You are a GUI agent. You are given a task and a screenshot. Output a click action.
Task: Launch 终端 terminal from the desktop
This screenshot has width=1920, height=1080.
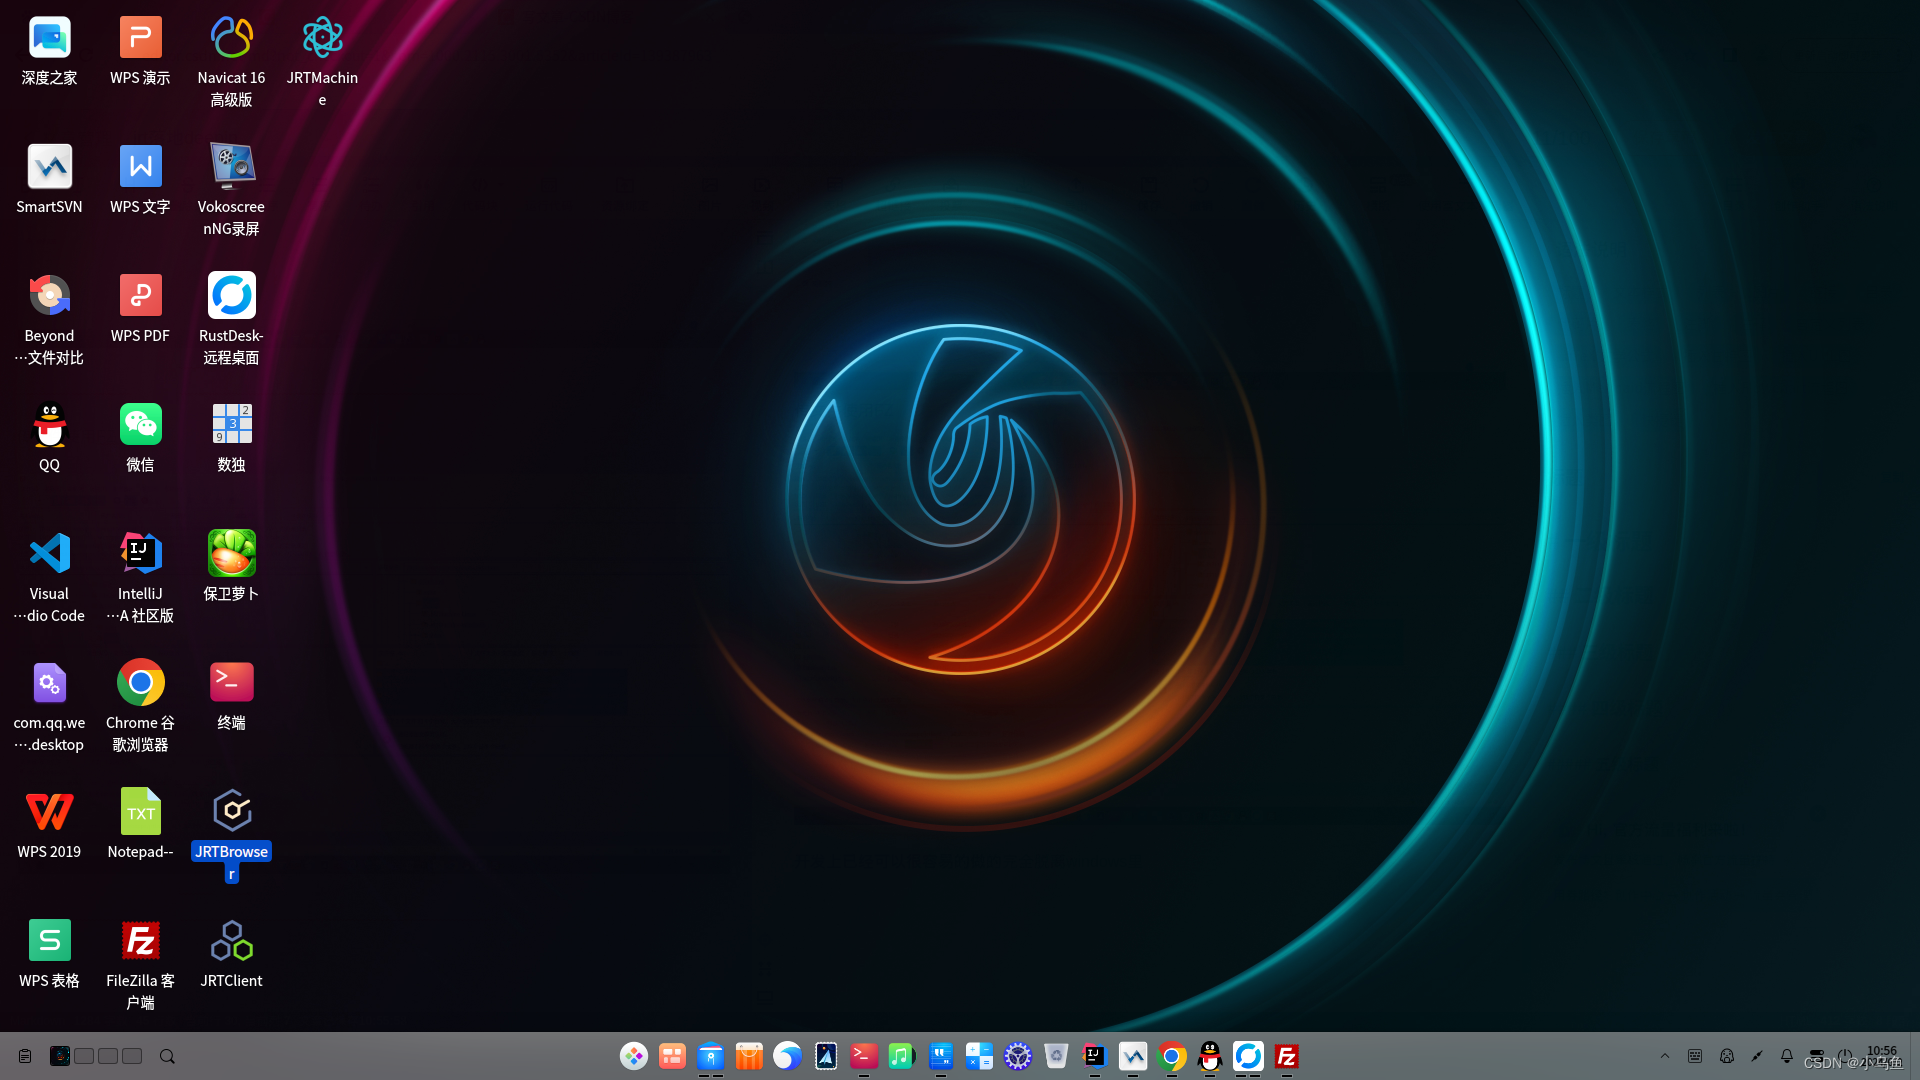[x=231, y=696]
